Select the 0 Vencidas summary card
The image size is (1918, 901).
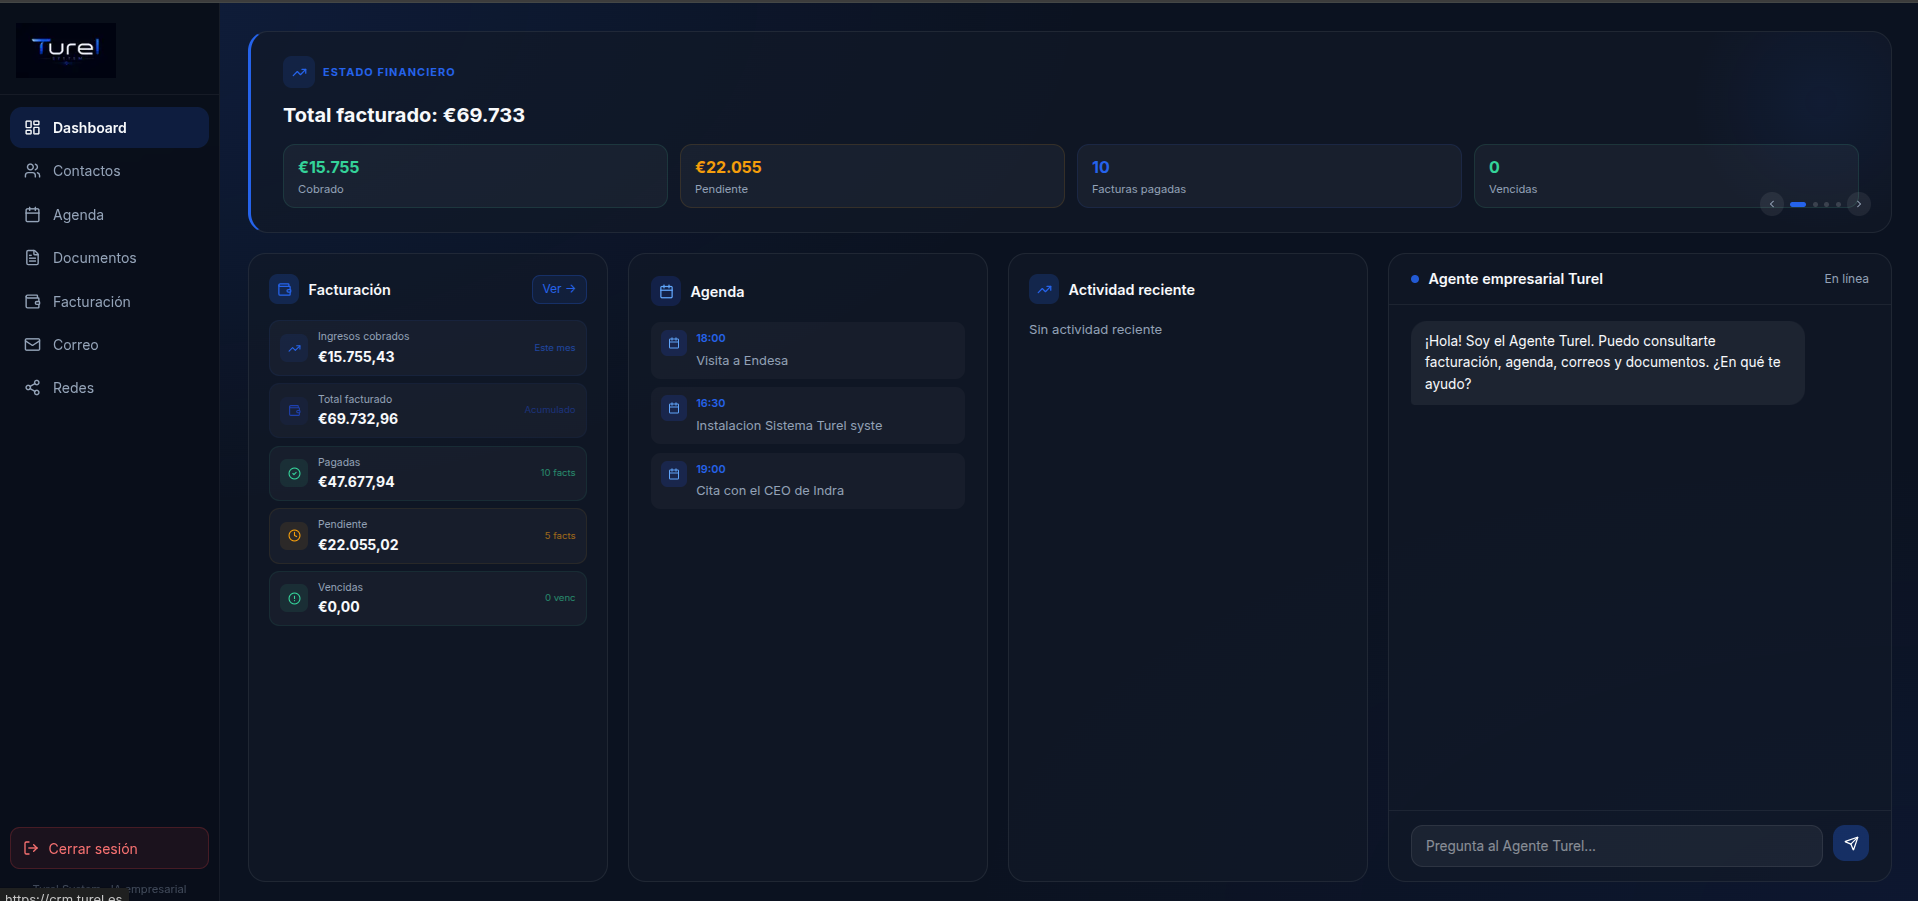1666,176
